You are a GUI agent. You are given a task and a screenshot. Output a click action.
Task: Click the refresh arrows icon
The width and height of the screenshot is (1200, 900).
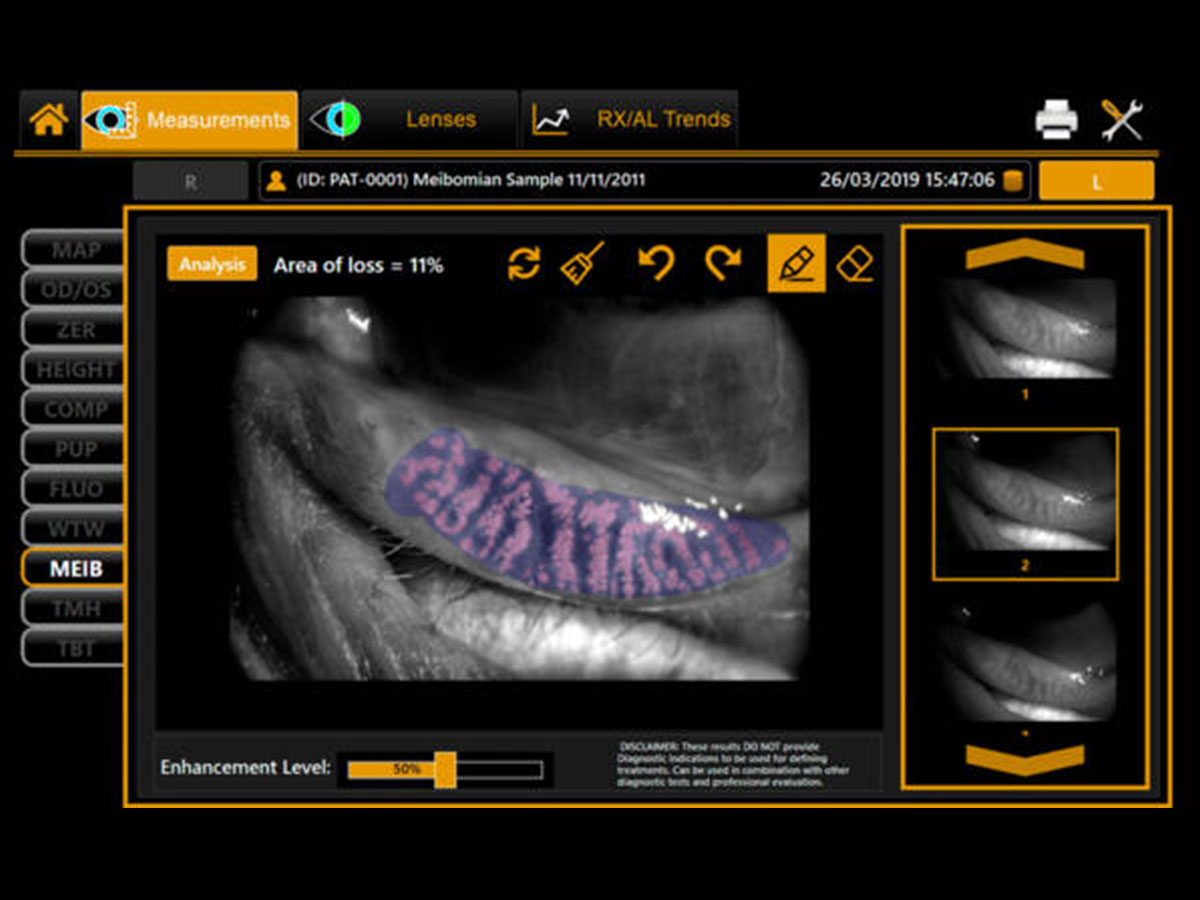(524, 264)
